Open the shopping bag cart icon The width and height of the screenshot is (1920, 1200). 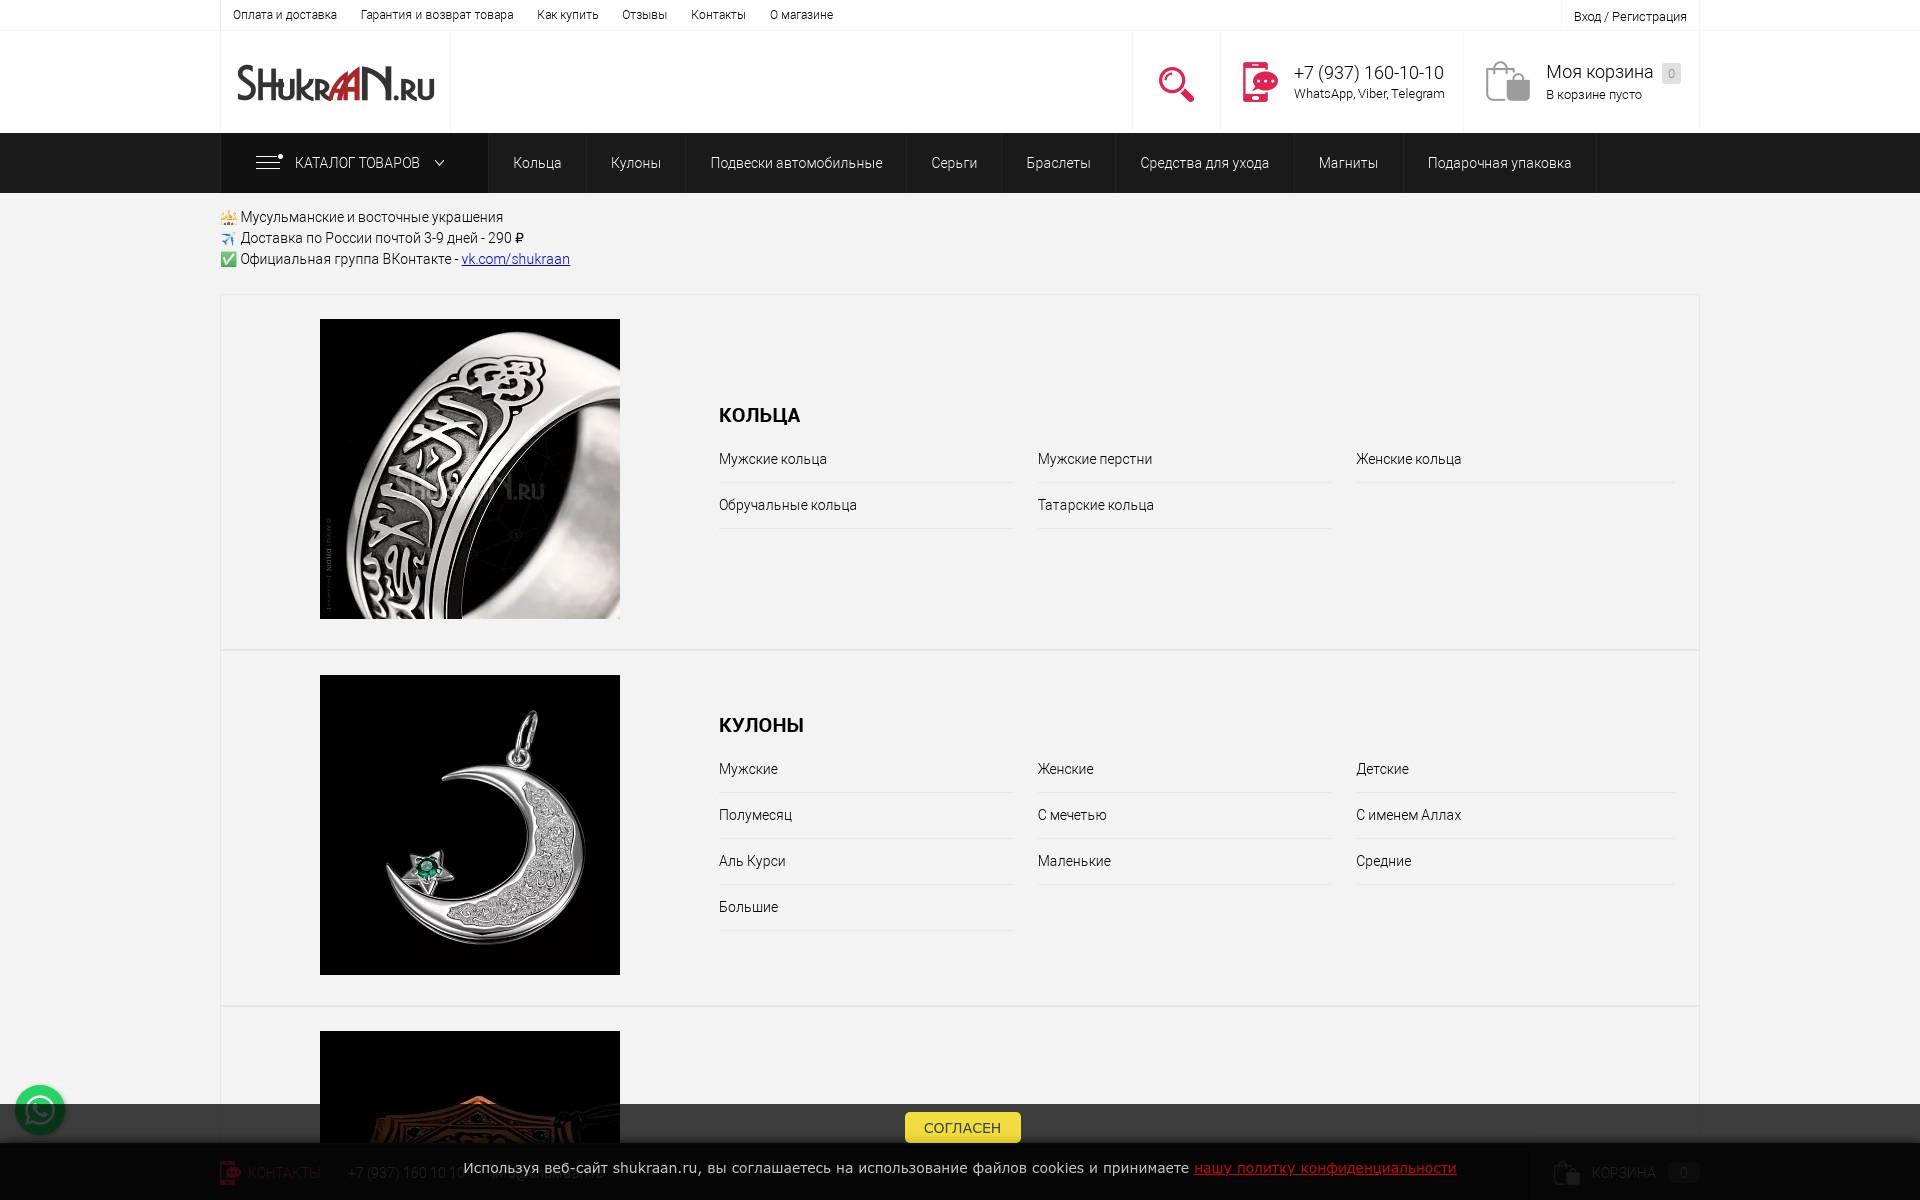1507,82
